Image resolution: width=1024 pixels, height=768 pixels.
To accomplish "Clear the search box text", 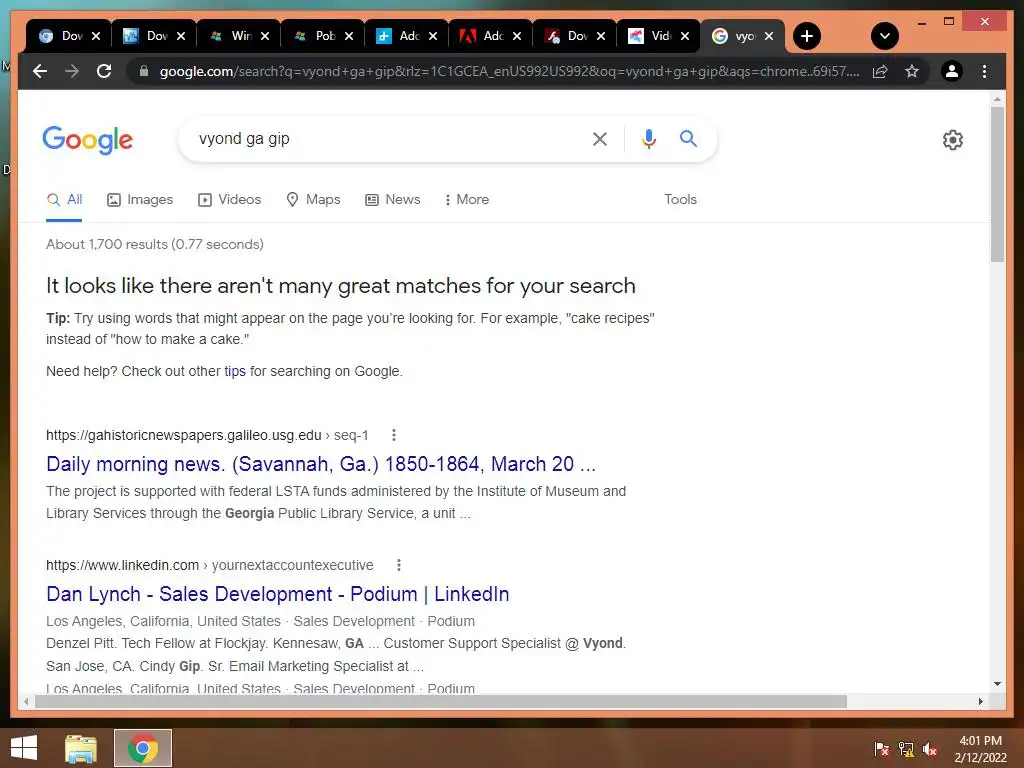I will point(600,138).
